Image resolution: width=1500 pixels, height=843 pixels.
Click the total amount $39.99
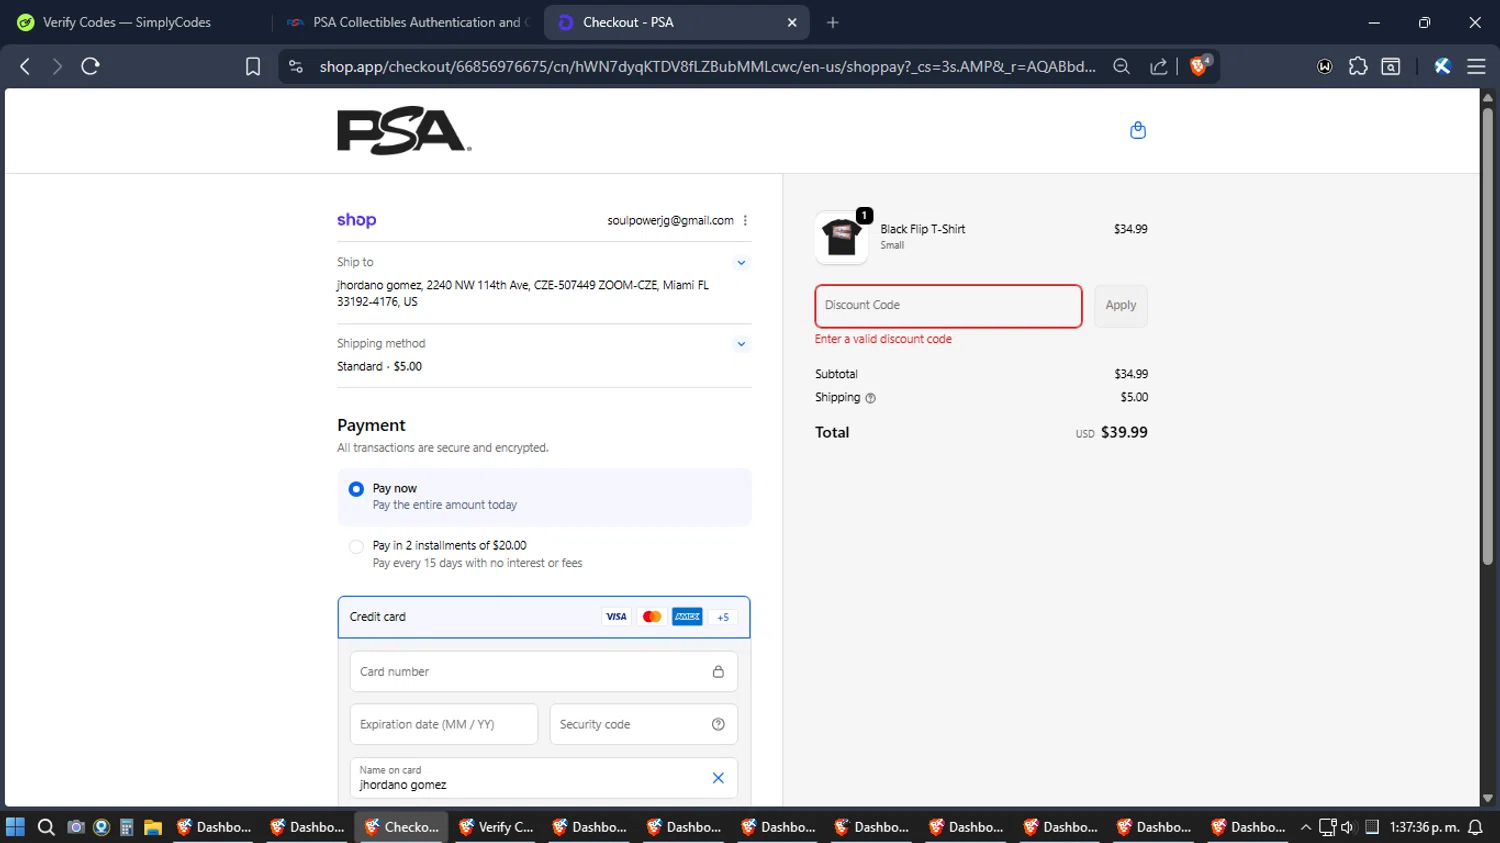coord(1124,433)
